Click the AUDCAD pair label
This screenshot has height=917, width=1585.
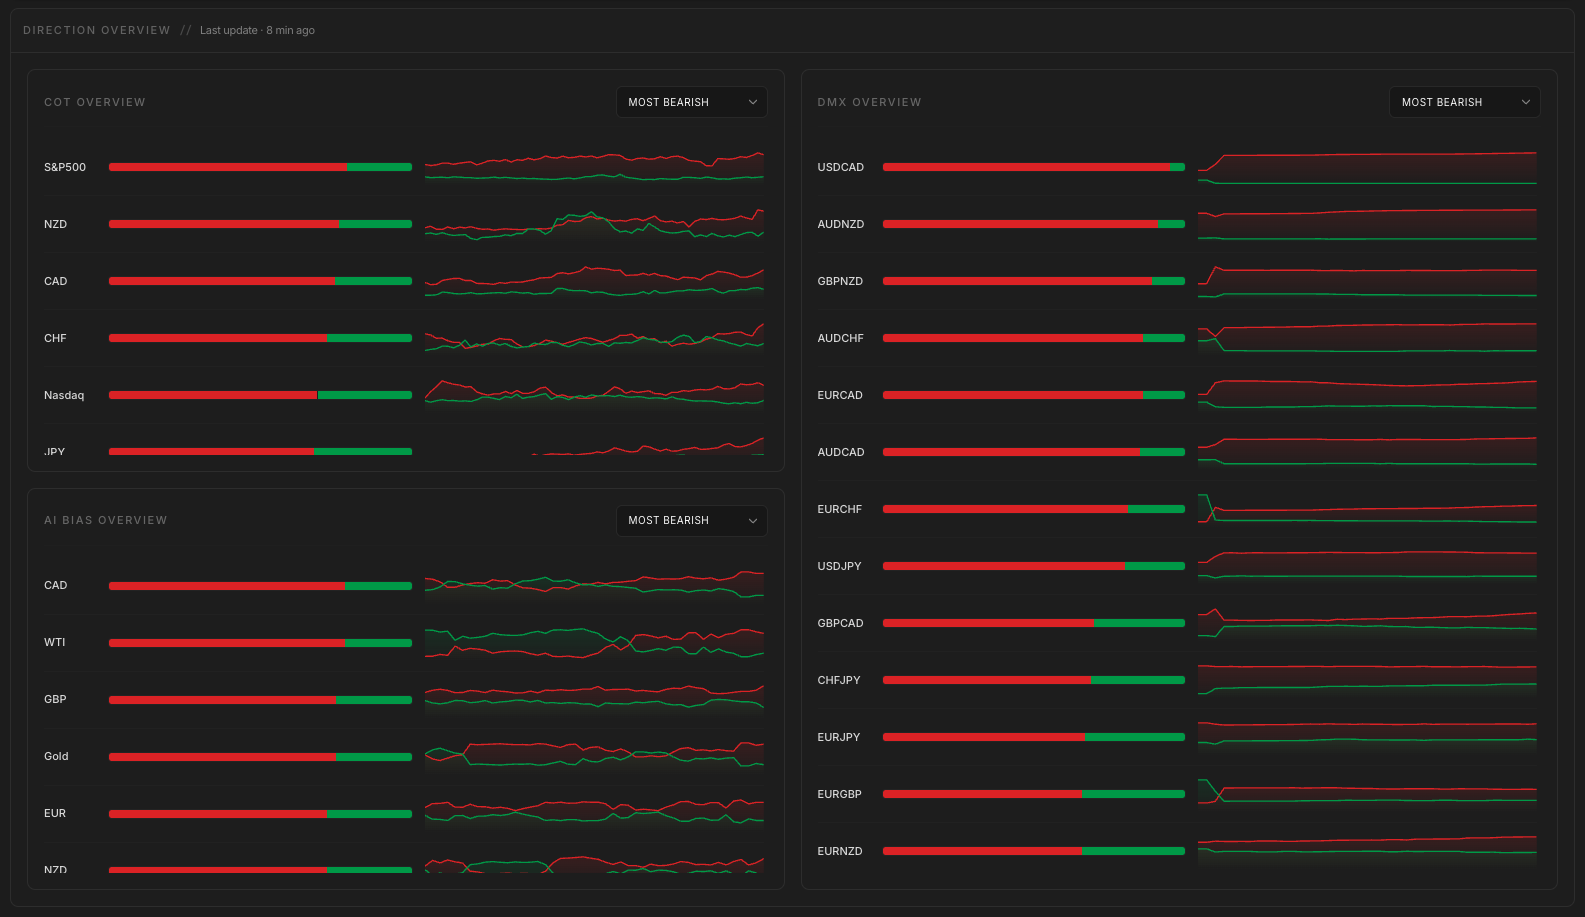pos(841,452)
